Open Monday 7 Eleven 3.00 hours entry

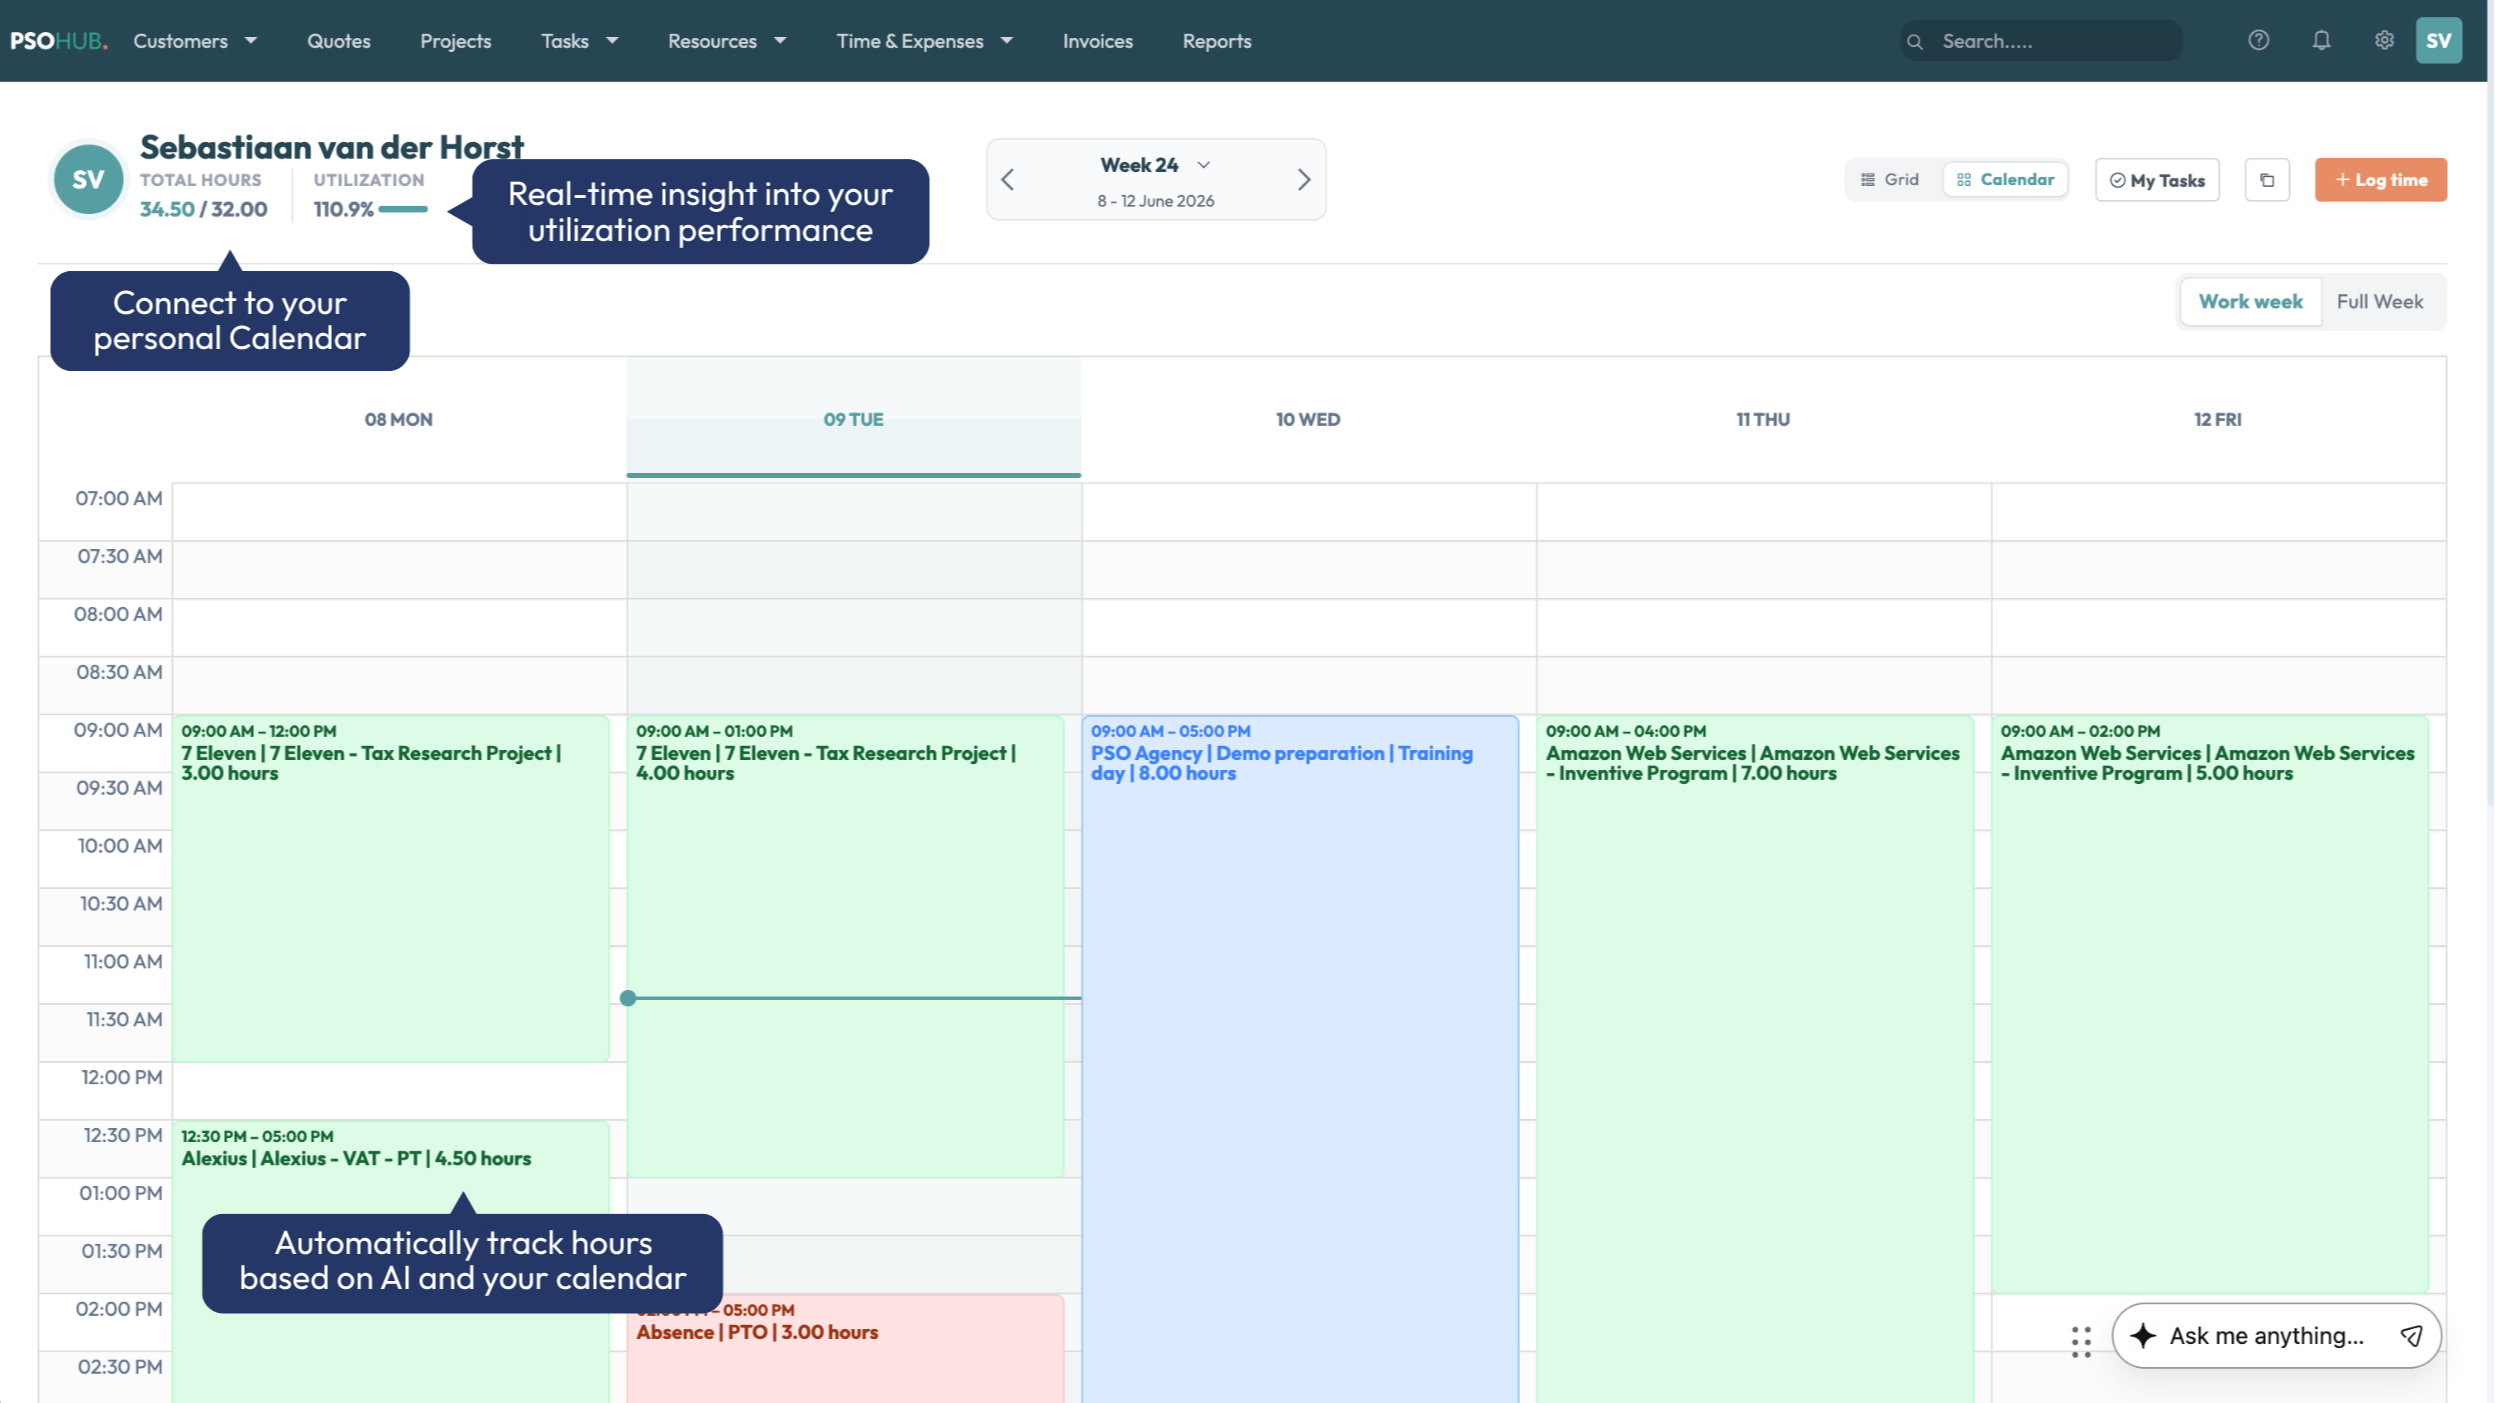[390, 888]
